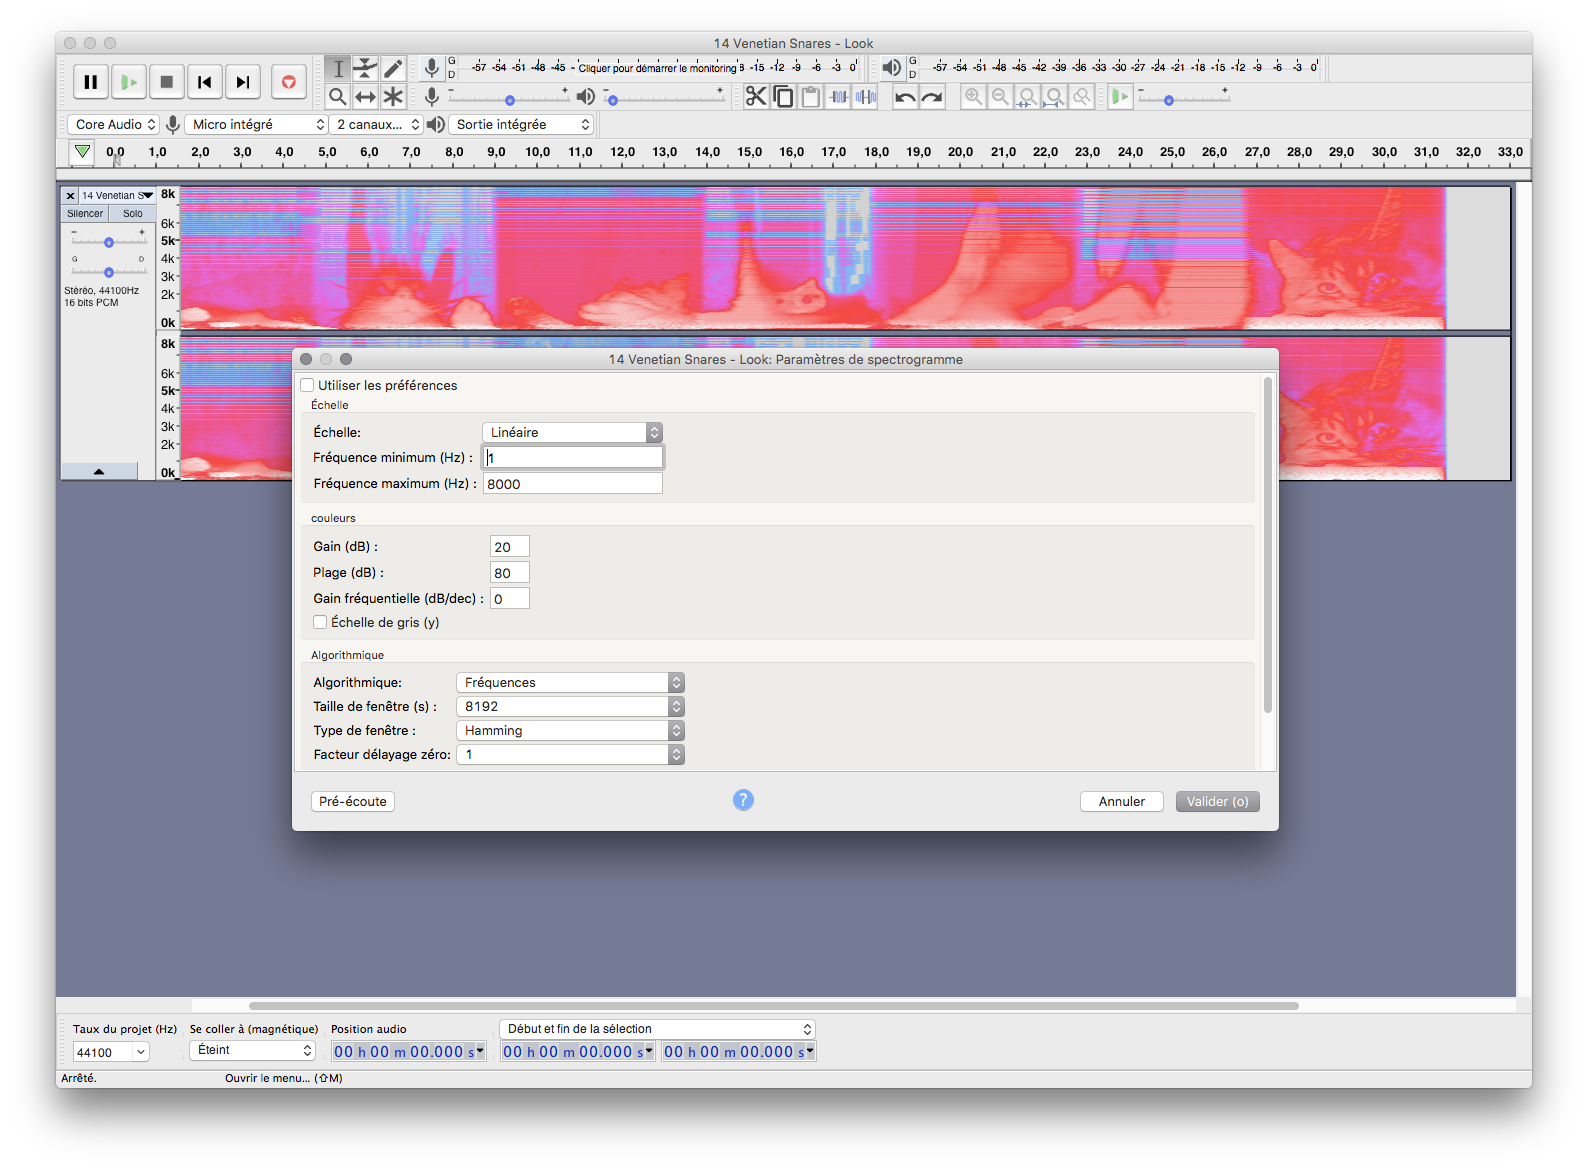
Task: Toggle the track Silencer (mute) button
Action: click(x=85, y=213)
